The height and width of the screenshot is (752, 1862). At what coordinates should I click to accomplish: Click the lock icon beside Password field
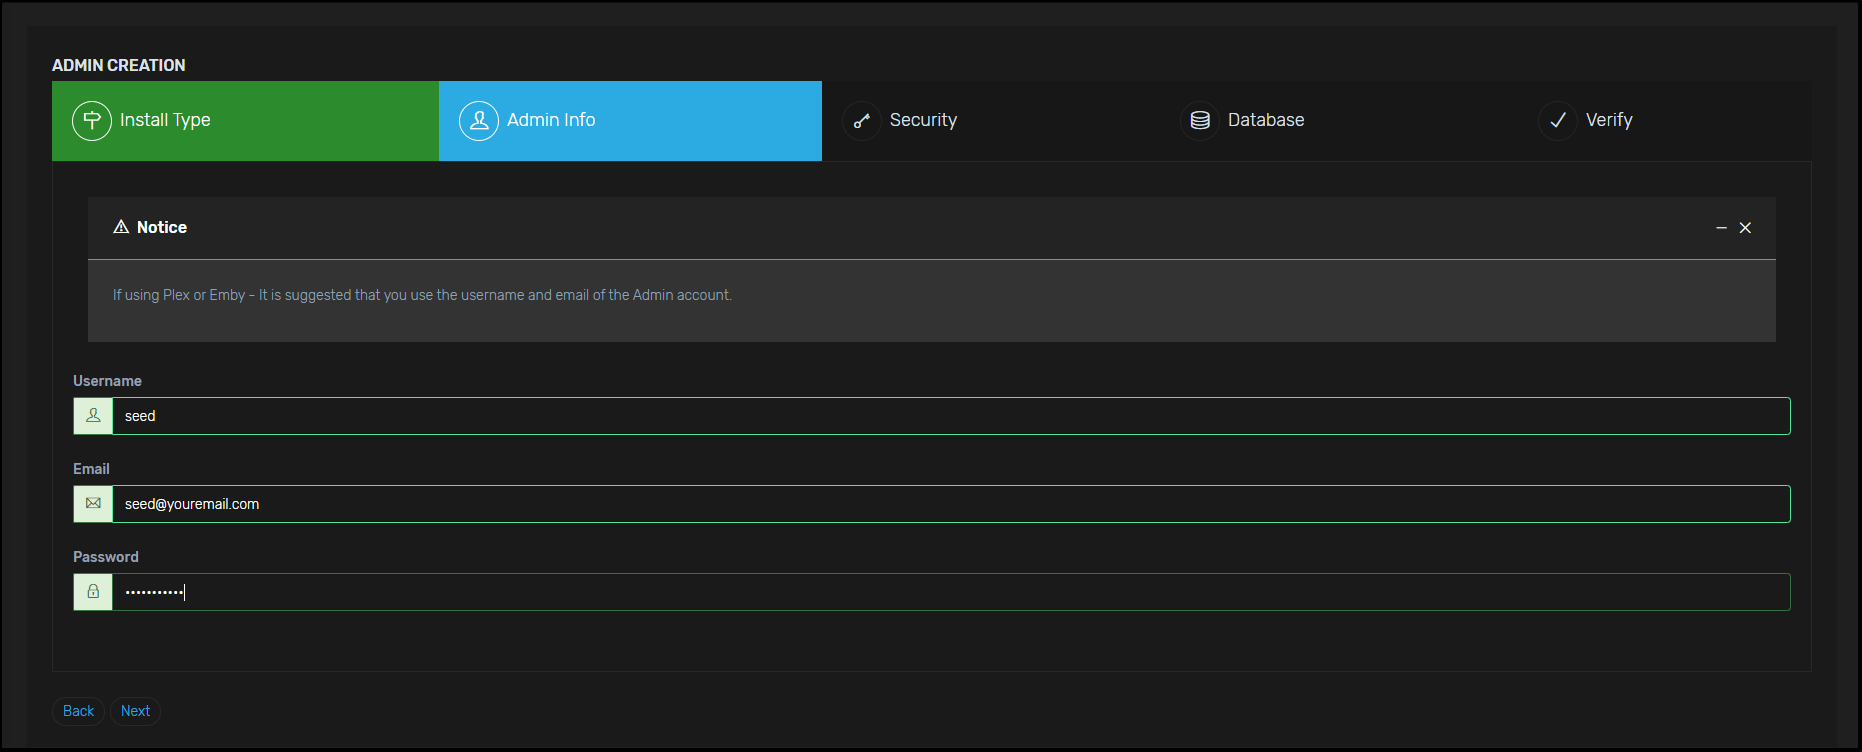pos(93,592)
